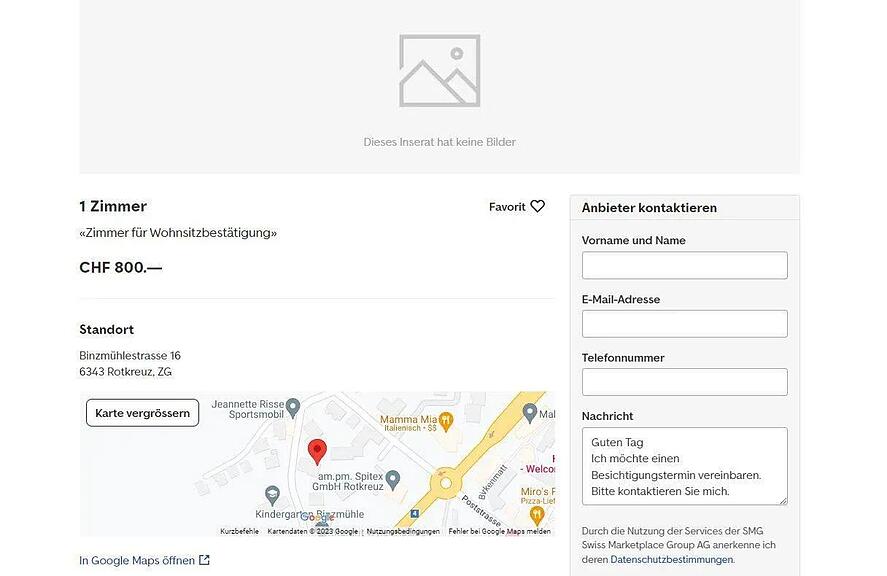Click the Vorname und Name input field
887x576 pixels.
pos(684,265)
